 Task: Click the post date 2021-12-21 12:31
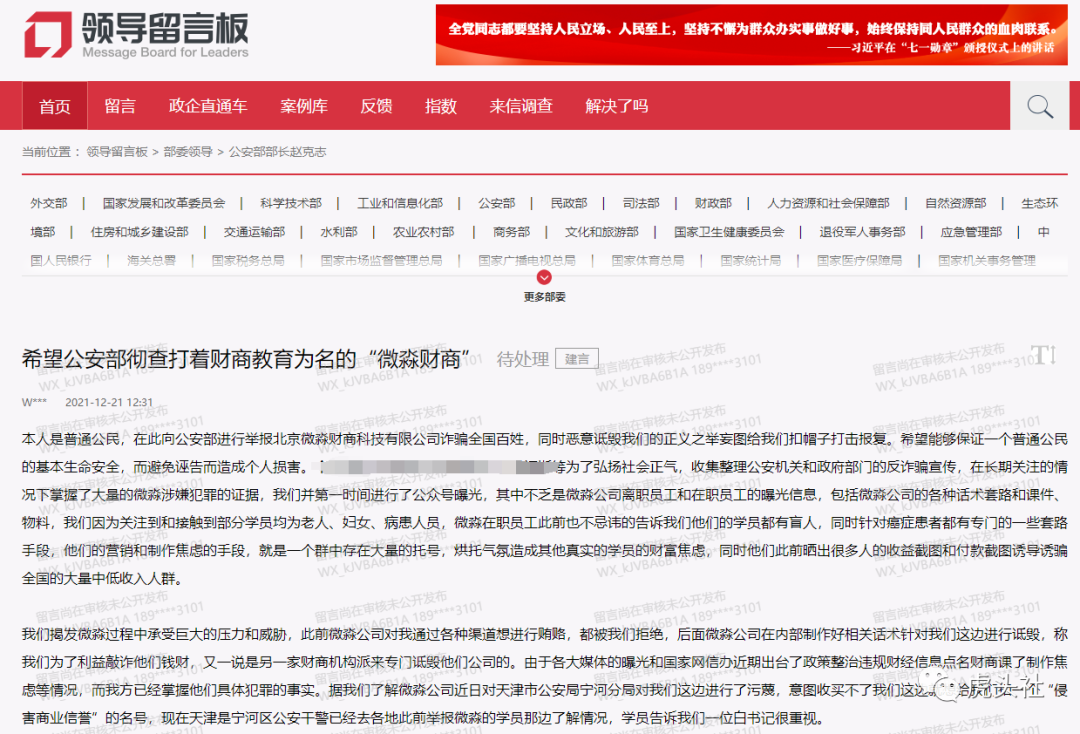pos(109,402)
